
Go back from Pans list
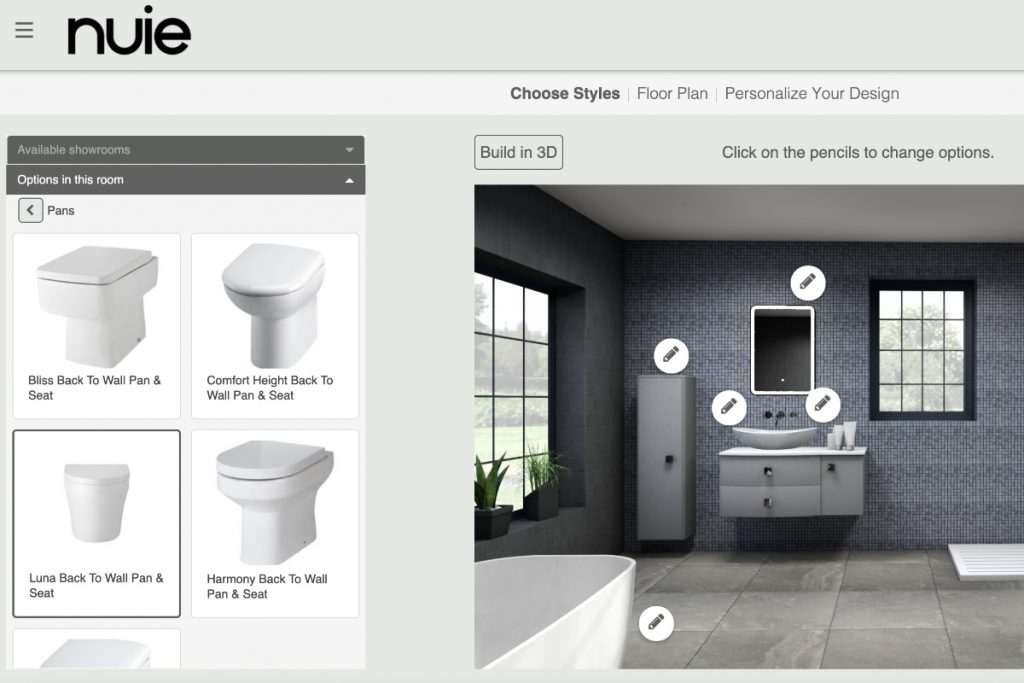(30, 210)
